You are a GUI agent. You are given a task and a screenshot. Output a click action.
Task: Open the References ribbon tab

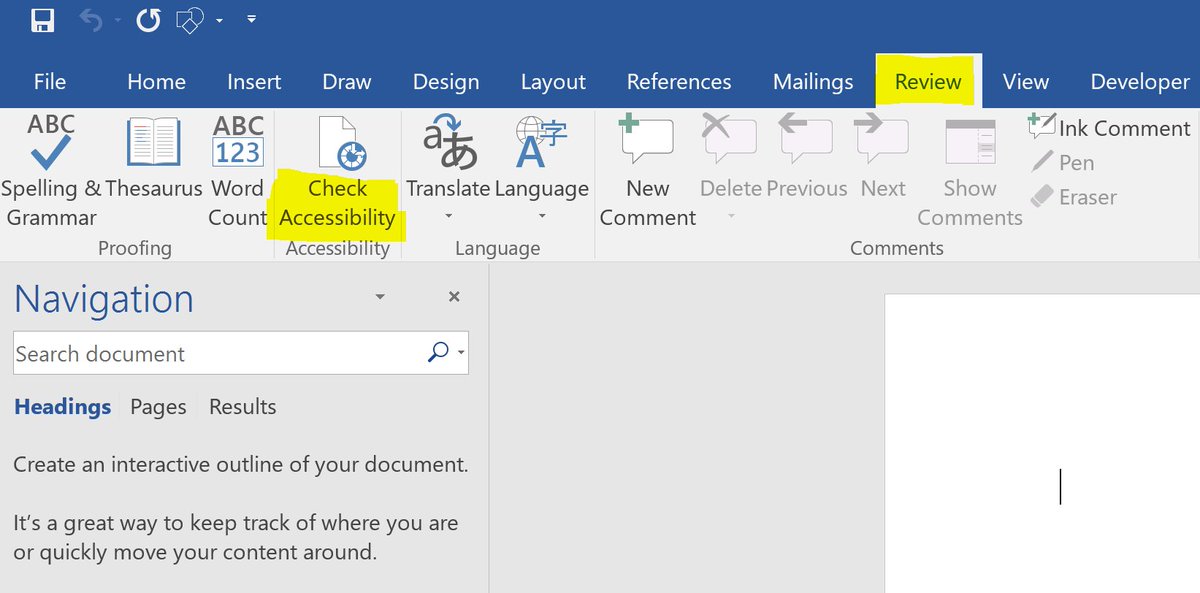click(x=679, y=82)
